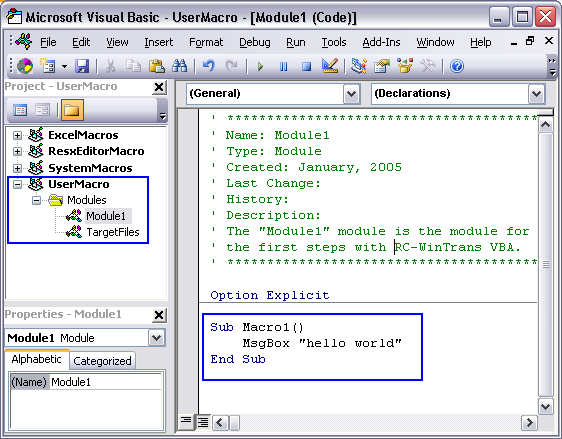Open the (Declarations) procedure dropdown
The width and height of the screenshot is (562, 439).
(x=536, y=94)
